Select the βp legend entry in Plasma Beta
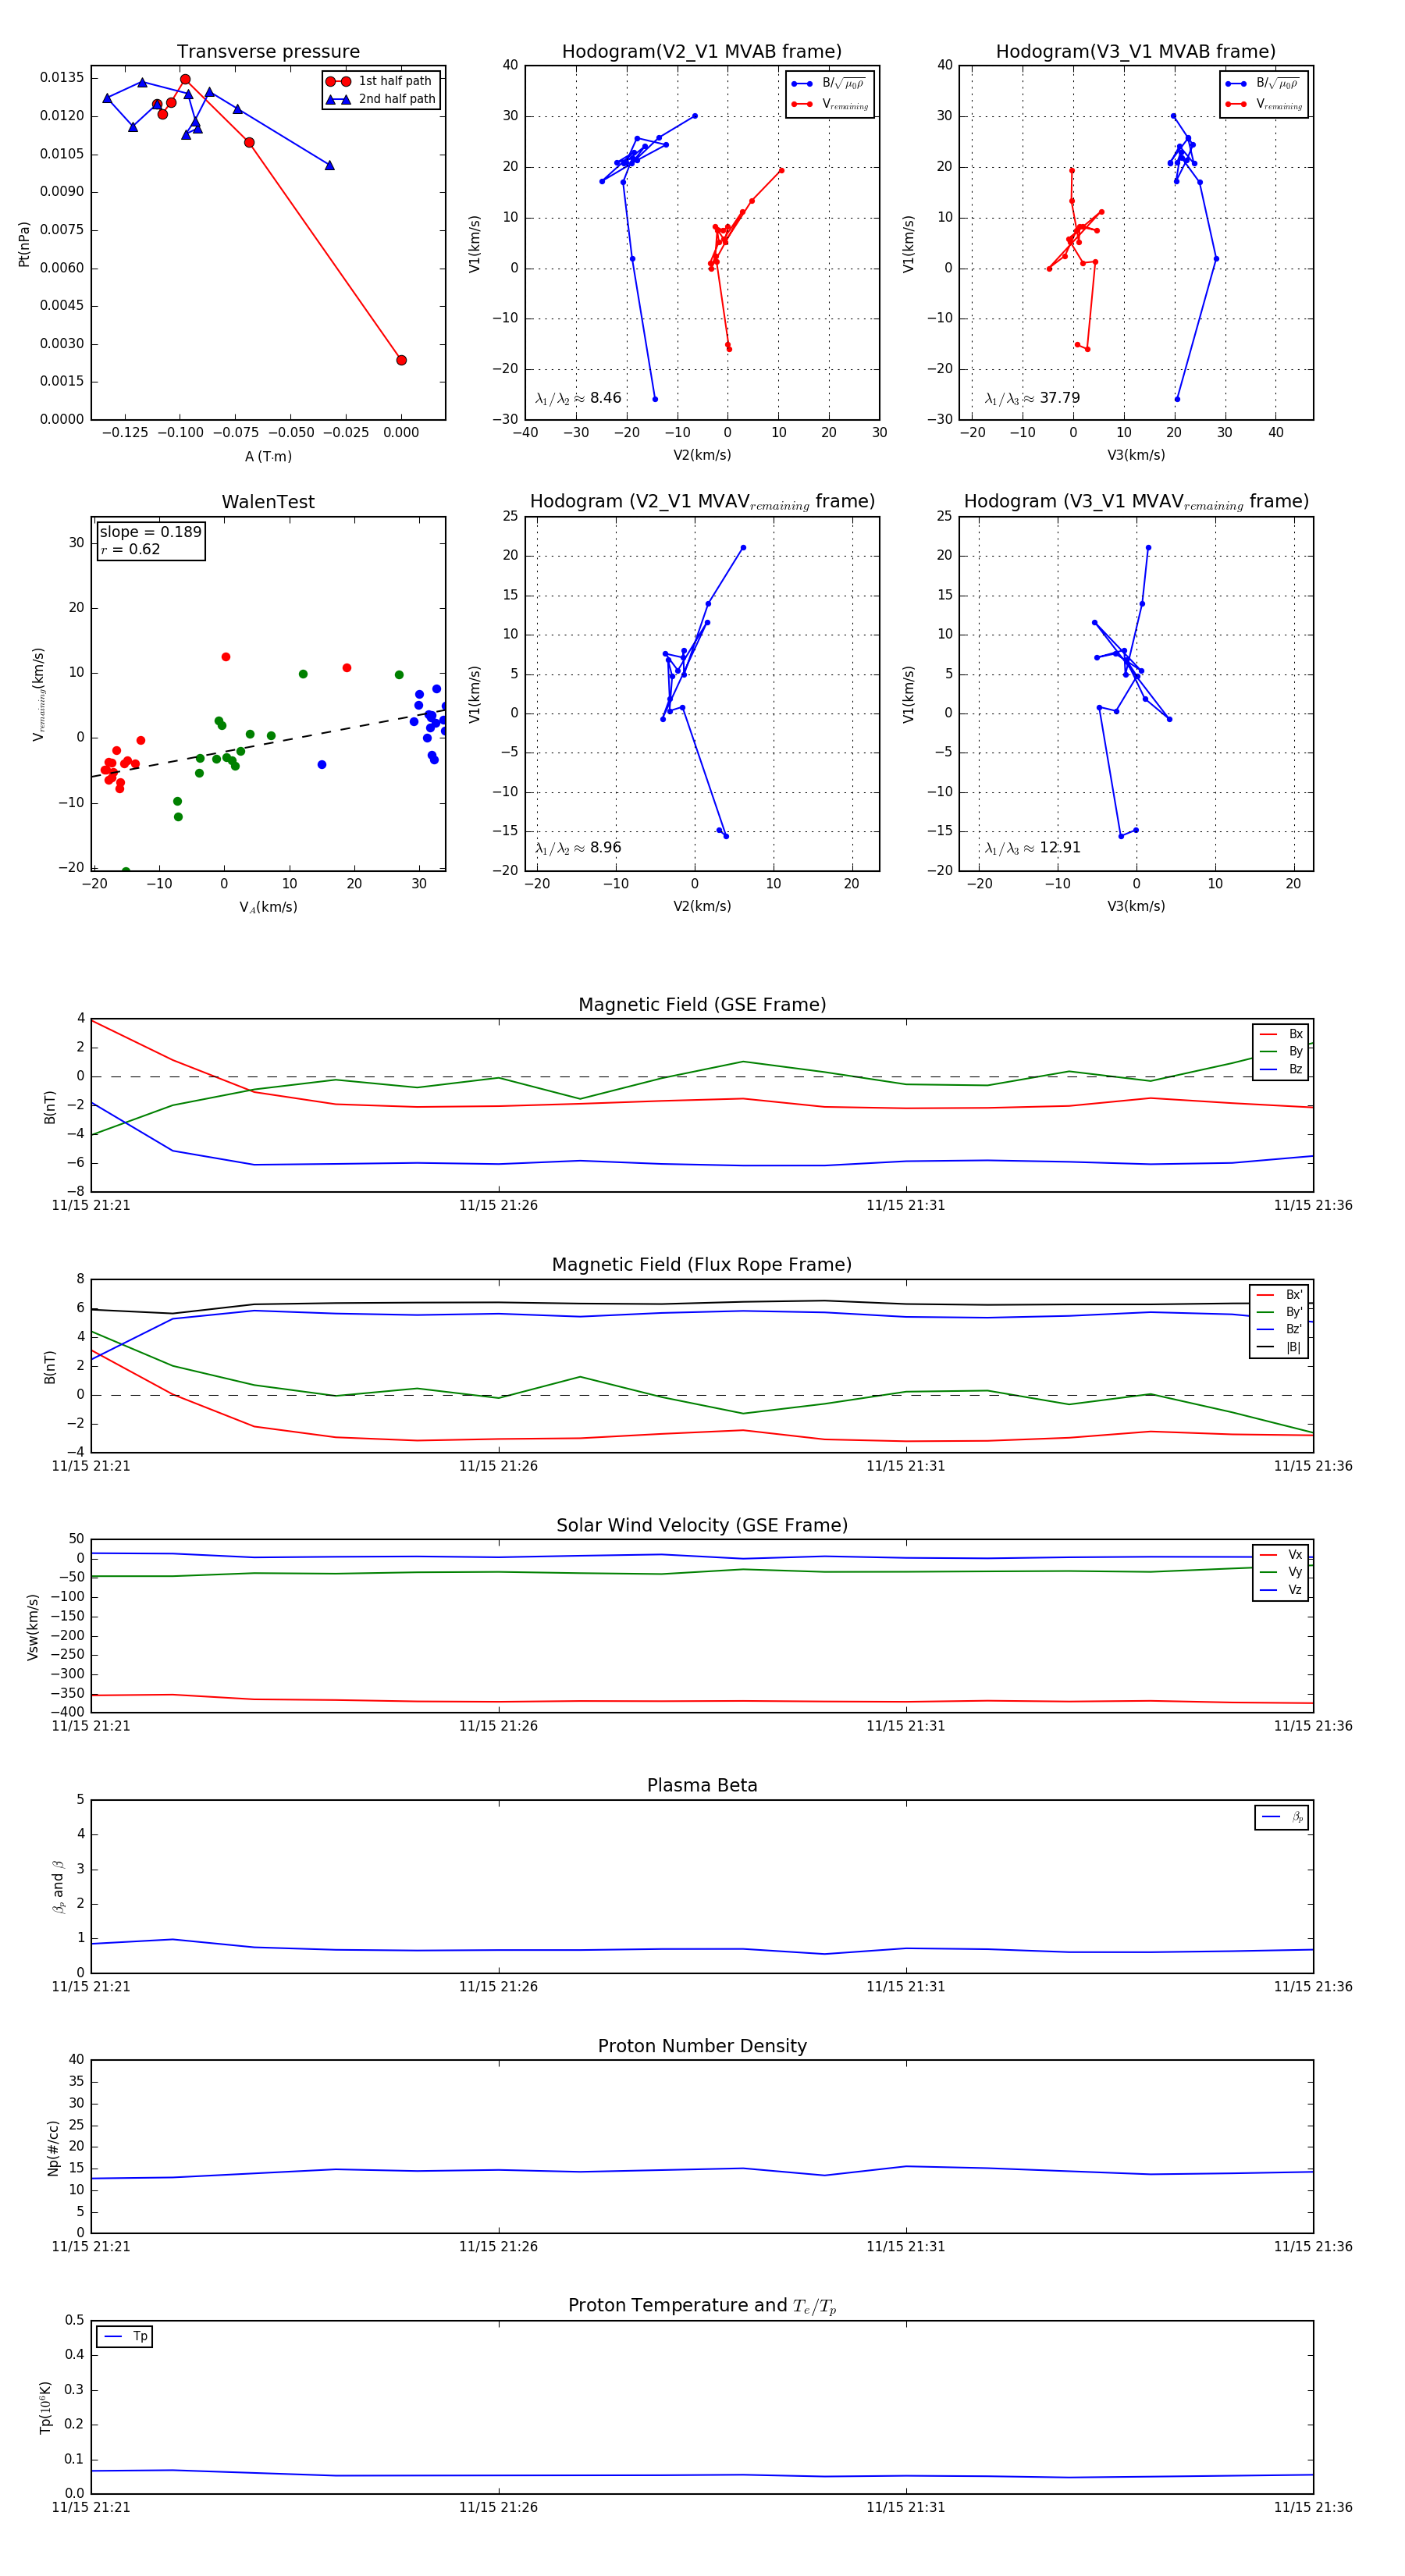 (1282, 1817)
